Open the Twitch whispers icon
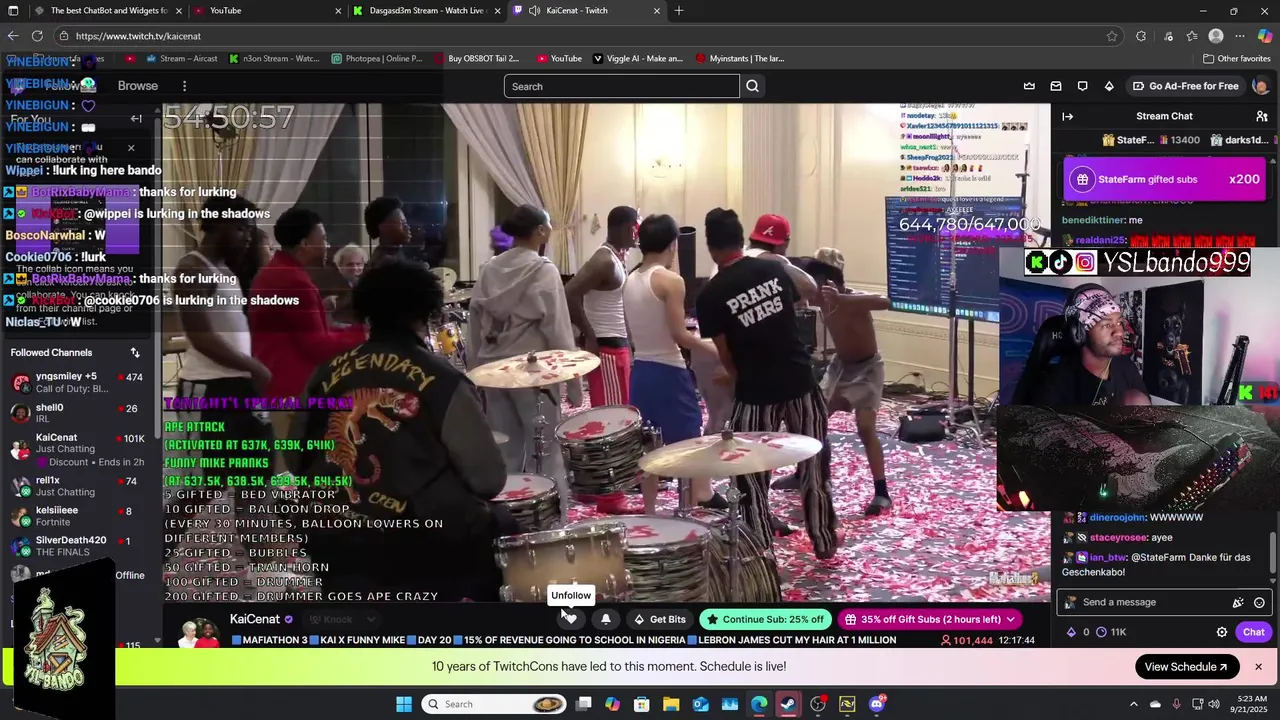 point(1082,86)
